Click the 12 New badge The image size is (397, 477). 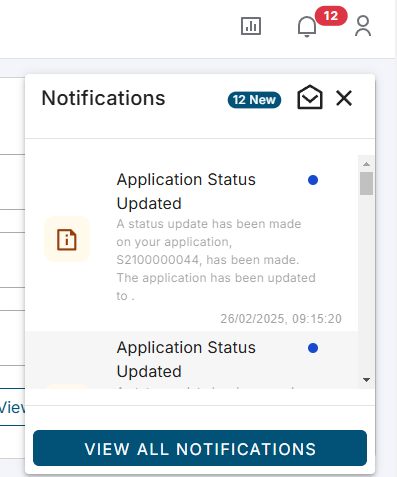[254, 100]
